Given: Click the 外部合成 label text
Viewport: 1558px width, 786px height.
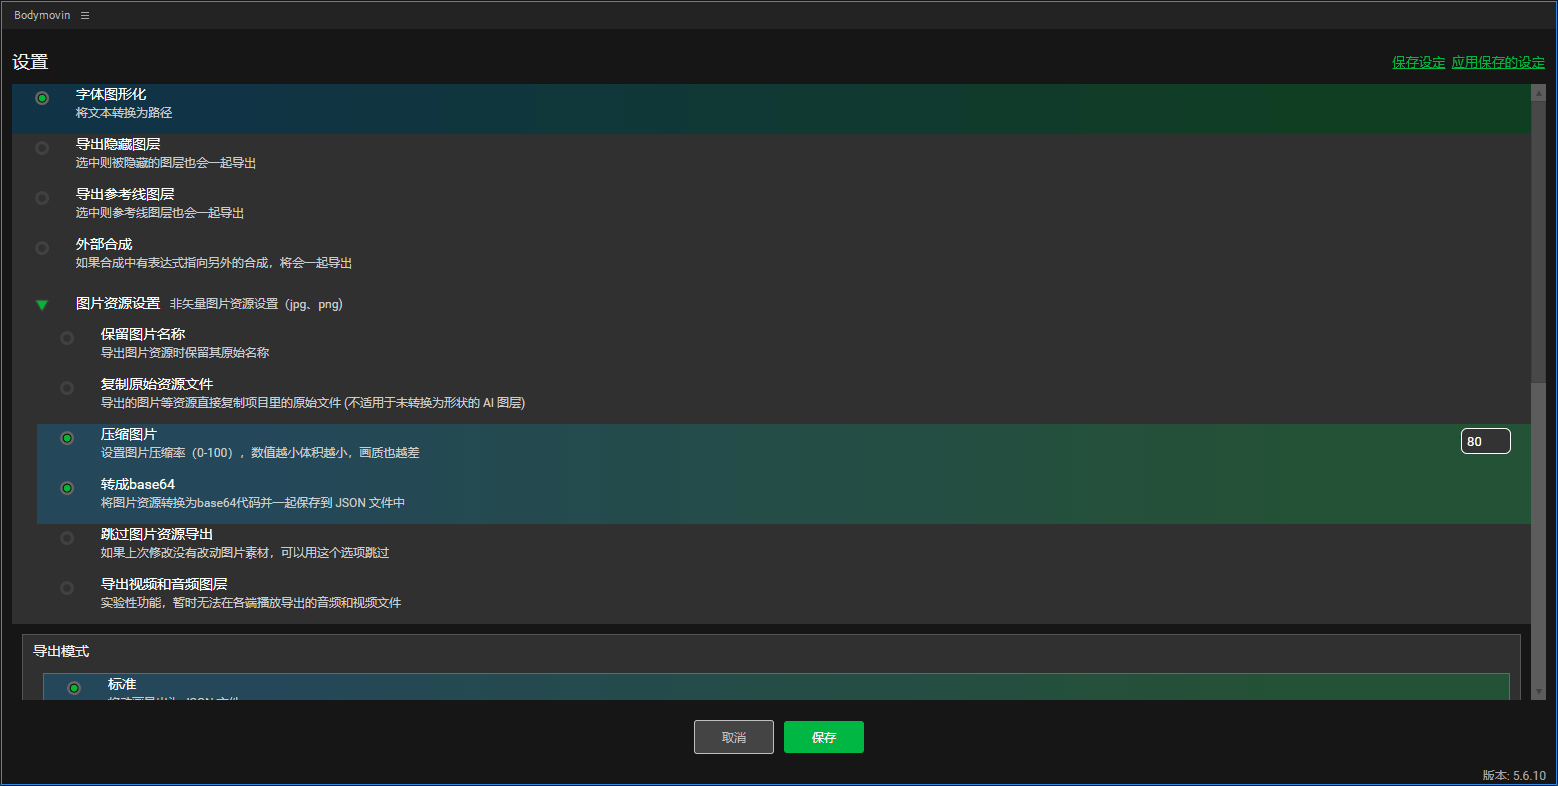Looking at the screenshot, I should (104, 244).
